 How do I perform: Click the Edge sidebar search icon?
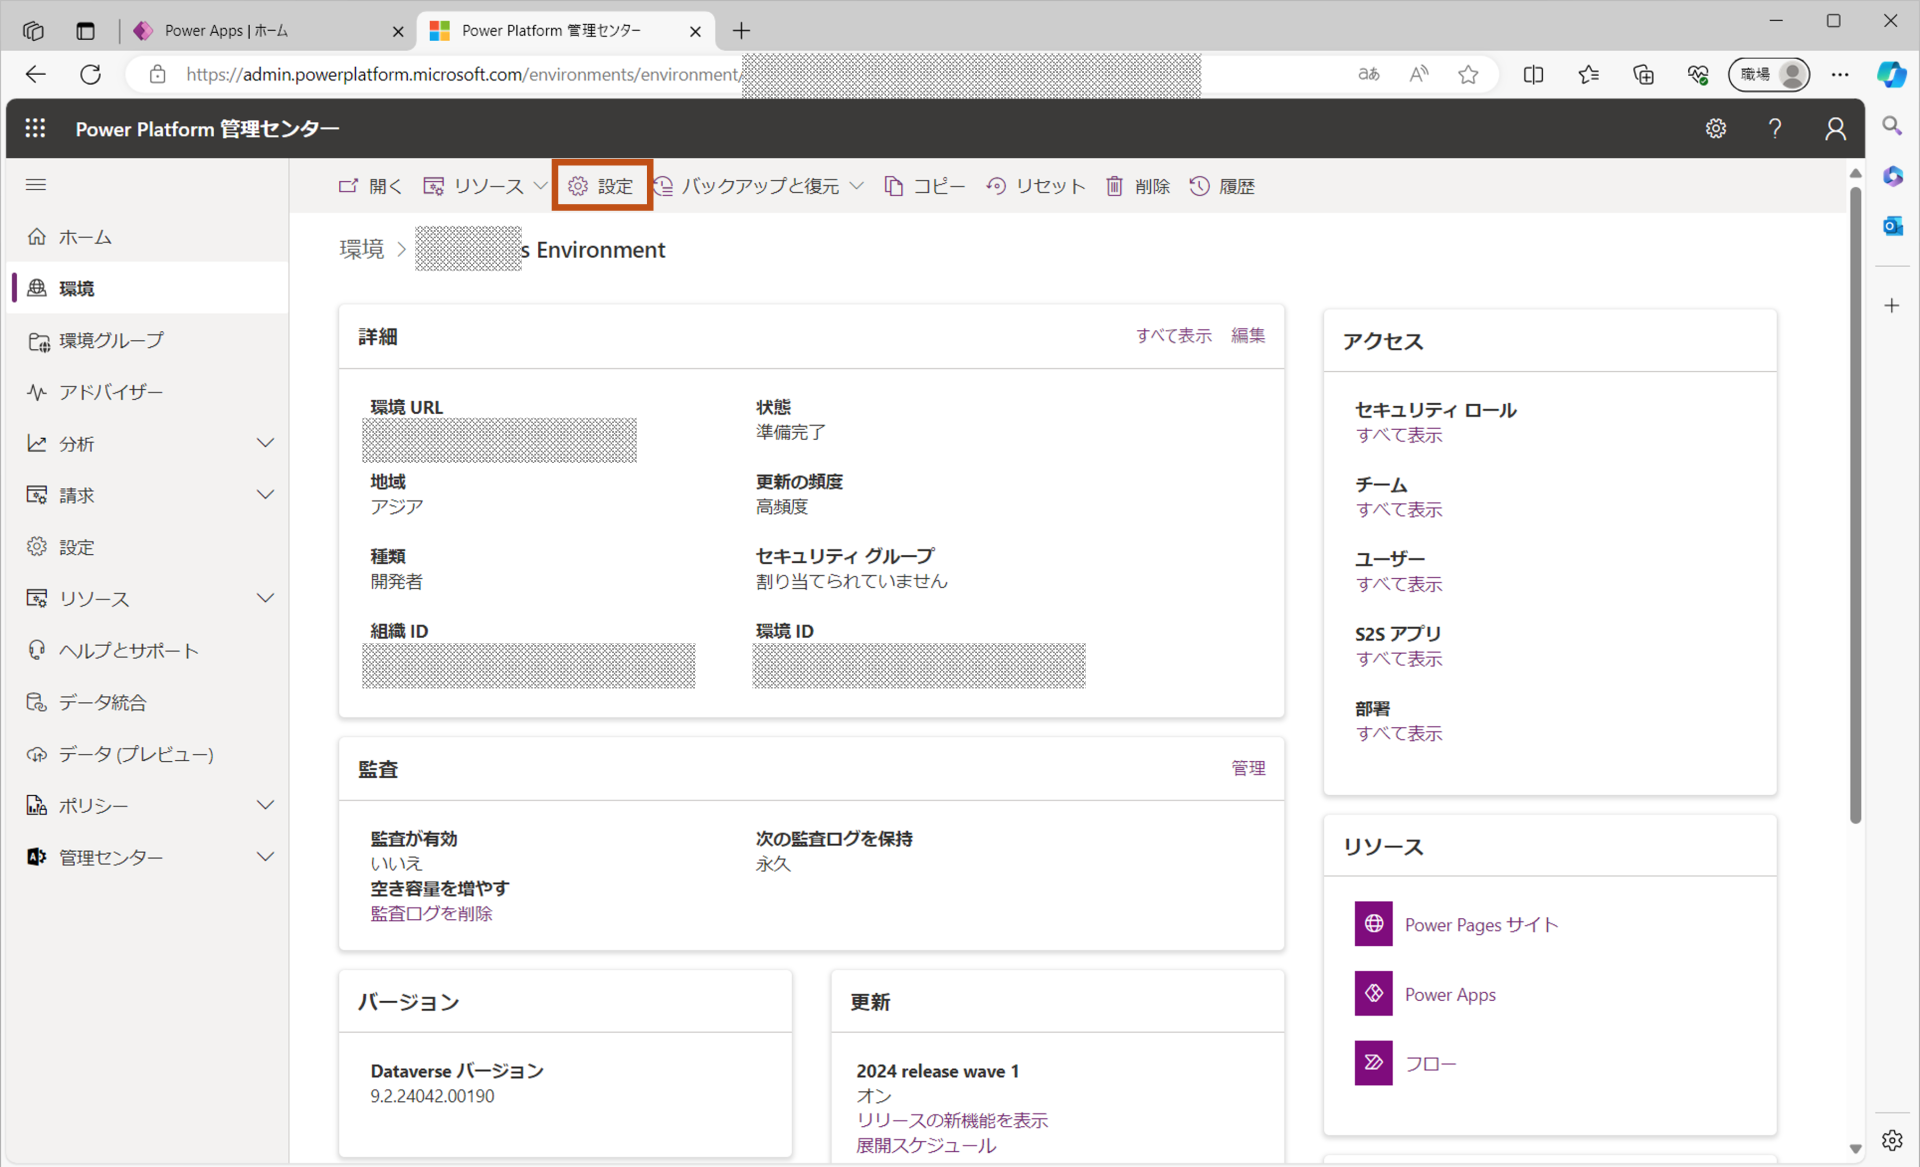pyautogui.click(x=1892, y=126)
